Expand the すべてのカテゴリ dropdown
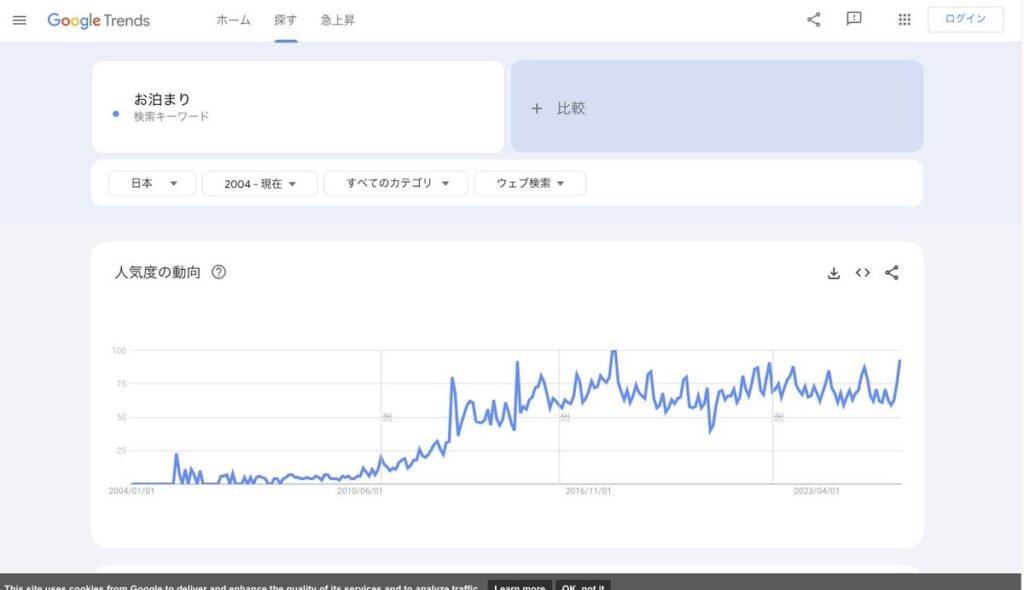 pos(396,184)
